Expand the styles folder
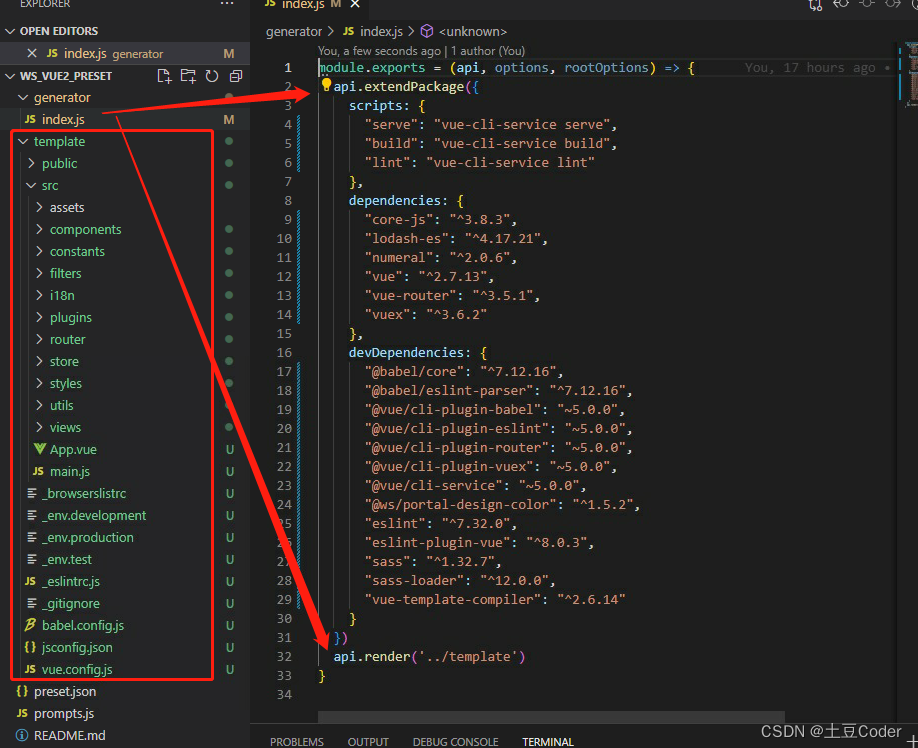Screen dimensions: 918x748 coord(39,383)
